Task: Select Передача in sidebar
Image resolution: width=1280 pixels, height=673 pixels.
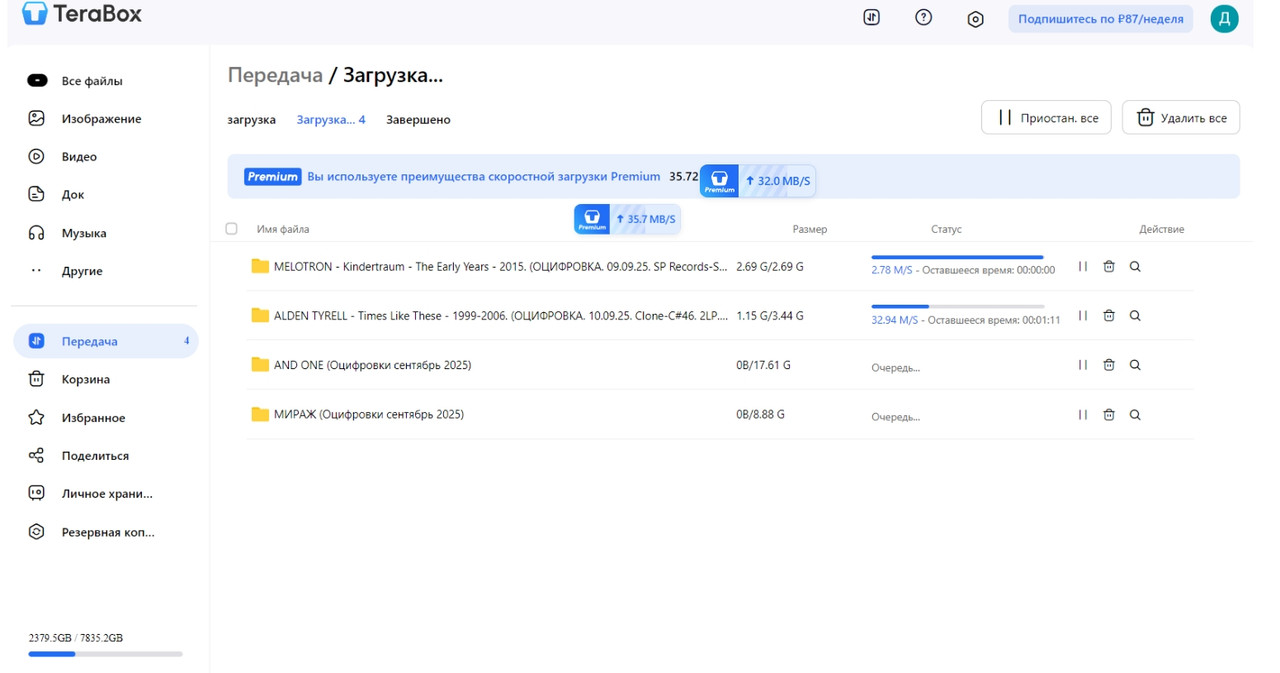Action: (x=105, y=341)
